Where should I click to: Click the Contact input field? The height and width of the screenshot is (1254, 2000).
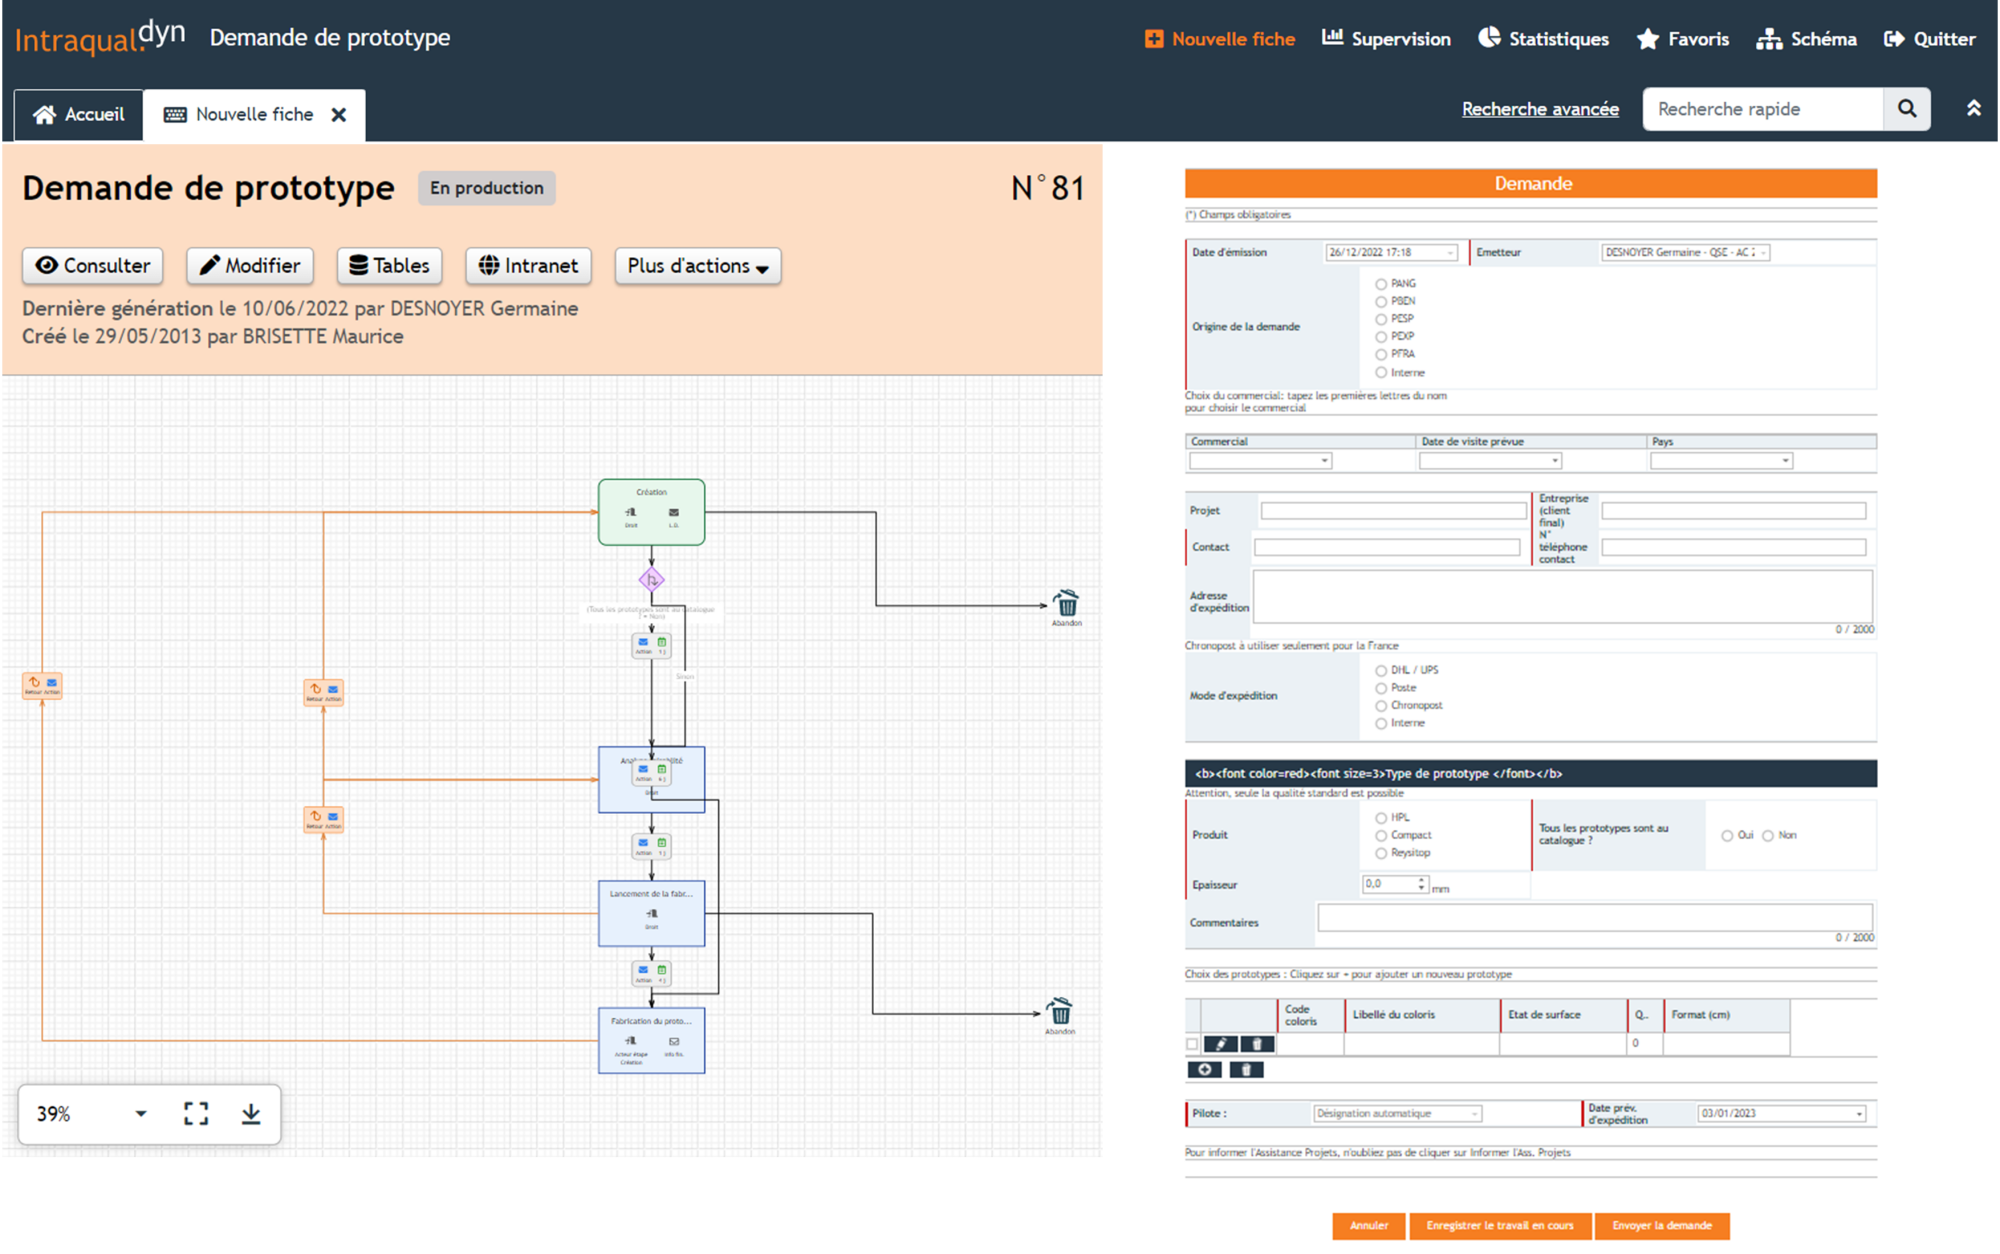(1387, 547)
